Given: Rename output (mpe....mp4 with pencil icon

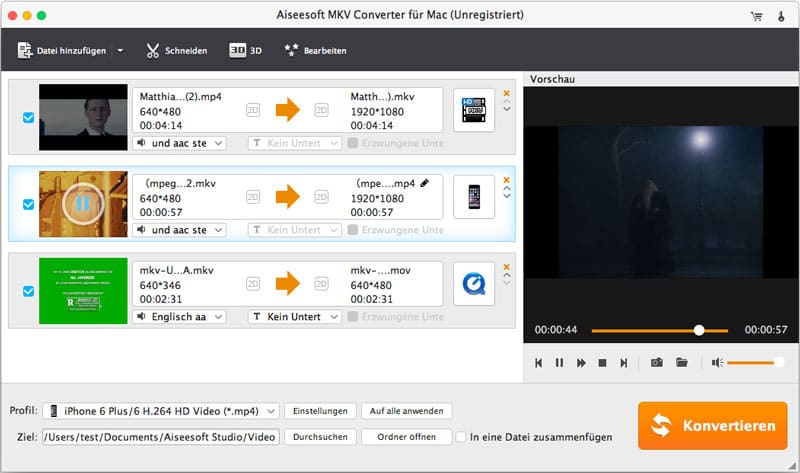Looking at the screenshot, I should coord(424,183).
